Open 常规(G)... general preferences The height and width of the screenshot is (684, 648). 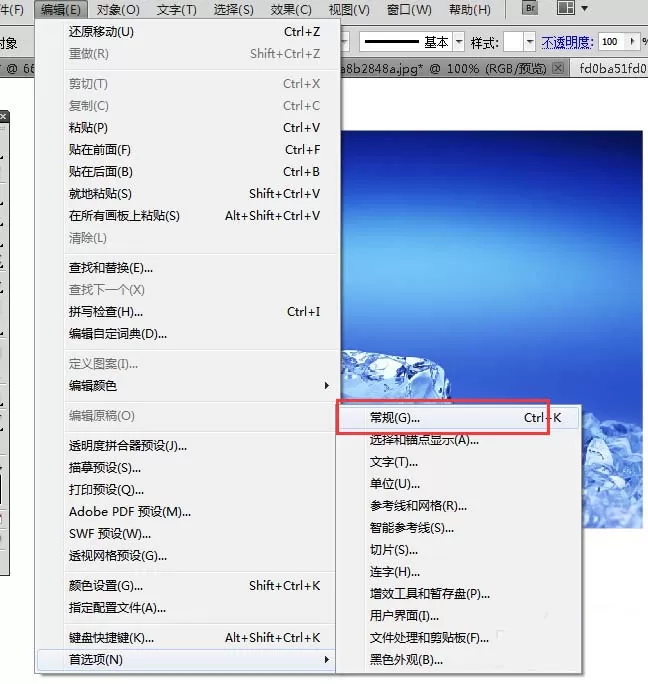459,418
